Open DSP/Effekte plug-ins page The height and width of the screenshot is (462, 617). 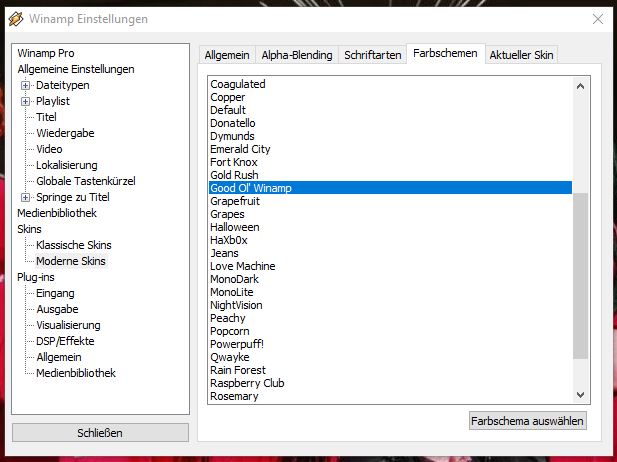click(x=65, y=341)
